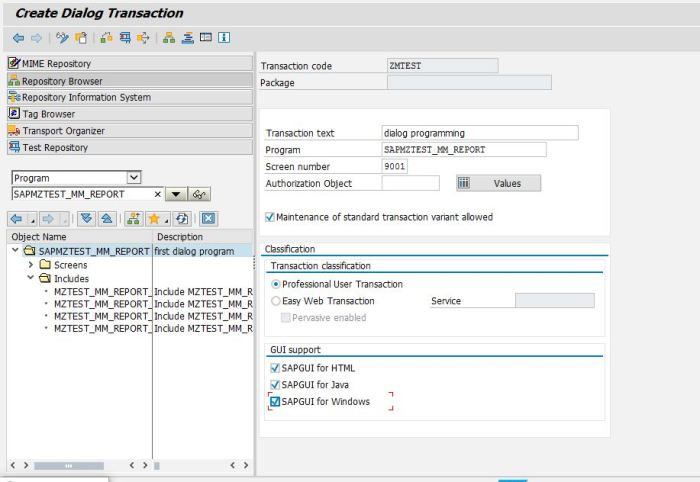This screenshot has height=482, width=700.
Task: Click the Transaction text input field
Action: [479, 133]
